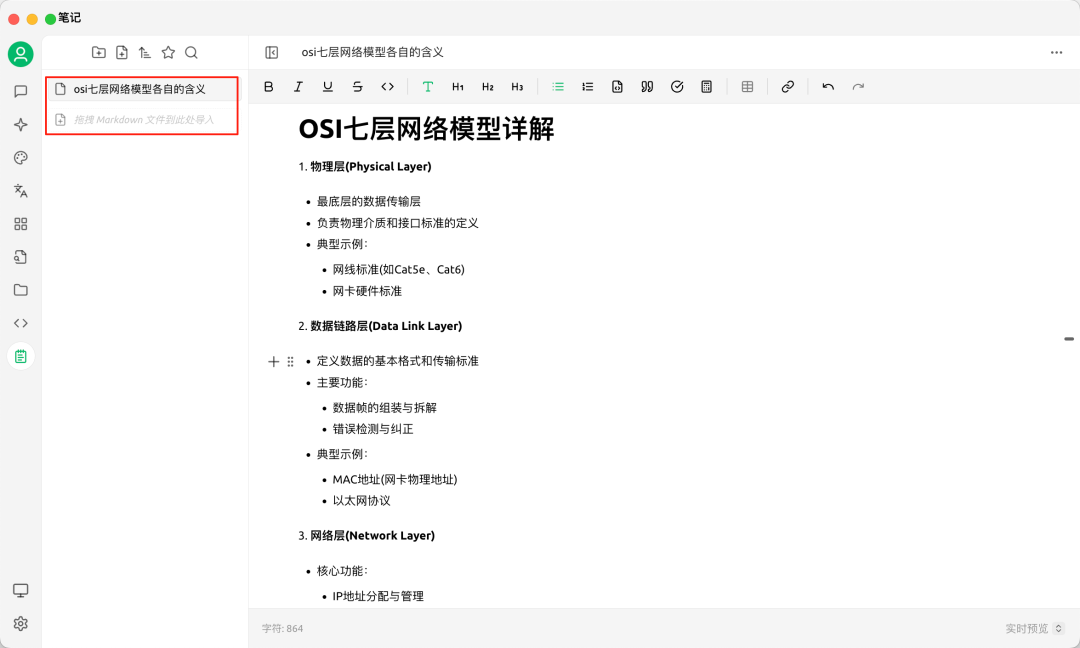Open settings from the gear icon
Screen dimensions: 1080x648
(20, 624)
